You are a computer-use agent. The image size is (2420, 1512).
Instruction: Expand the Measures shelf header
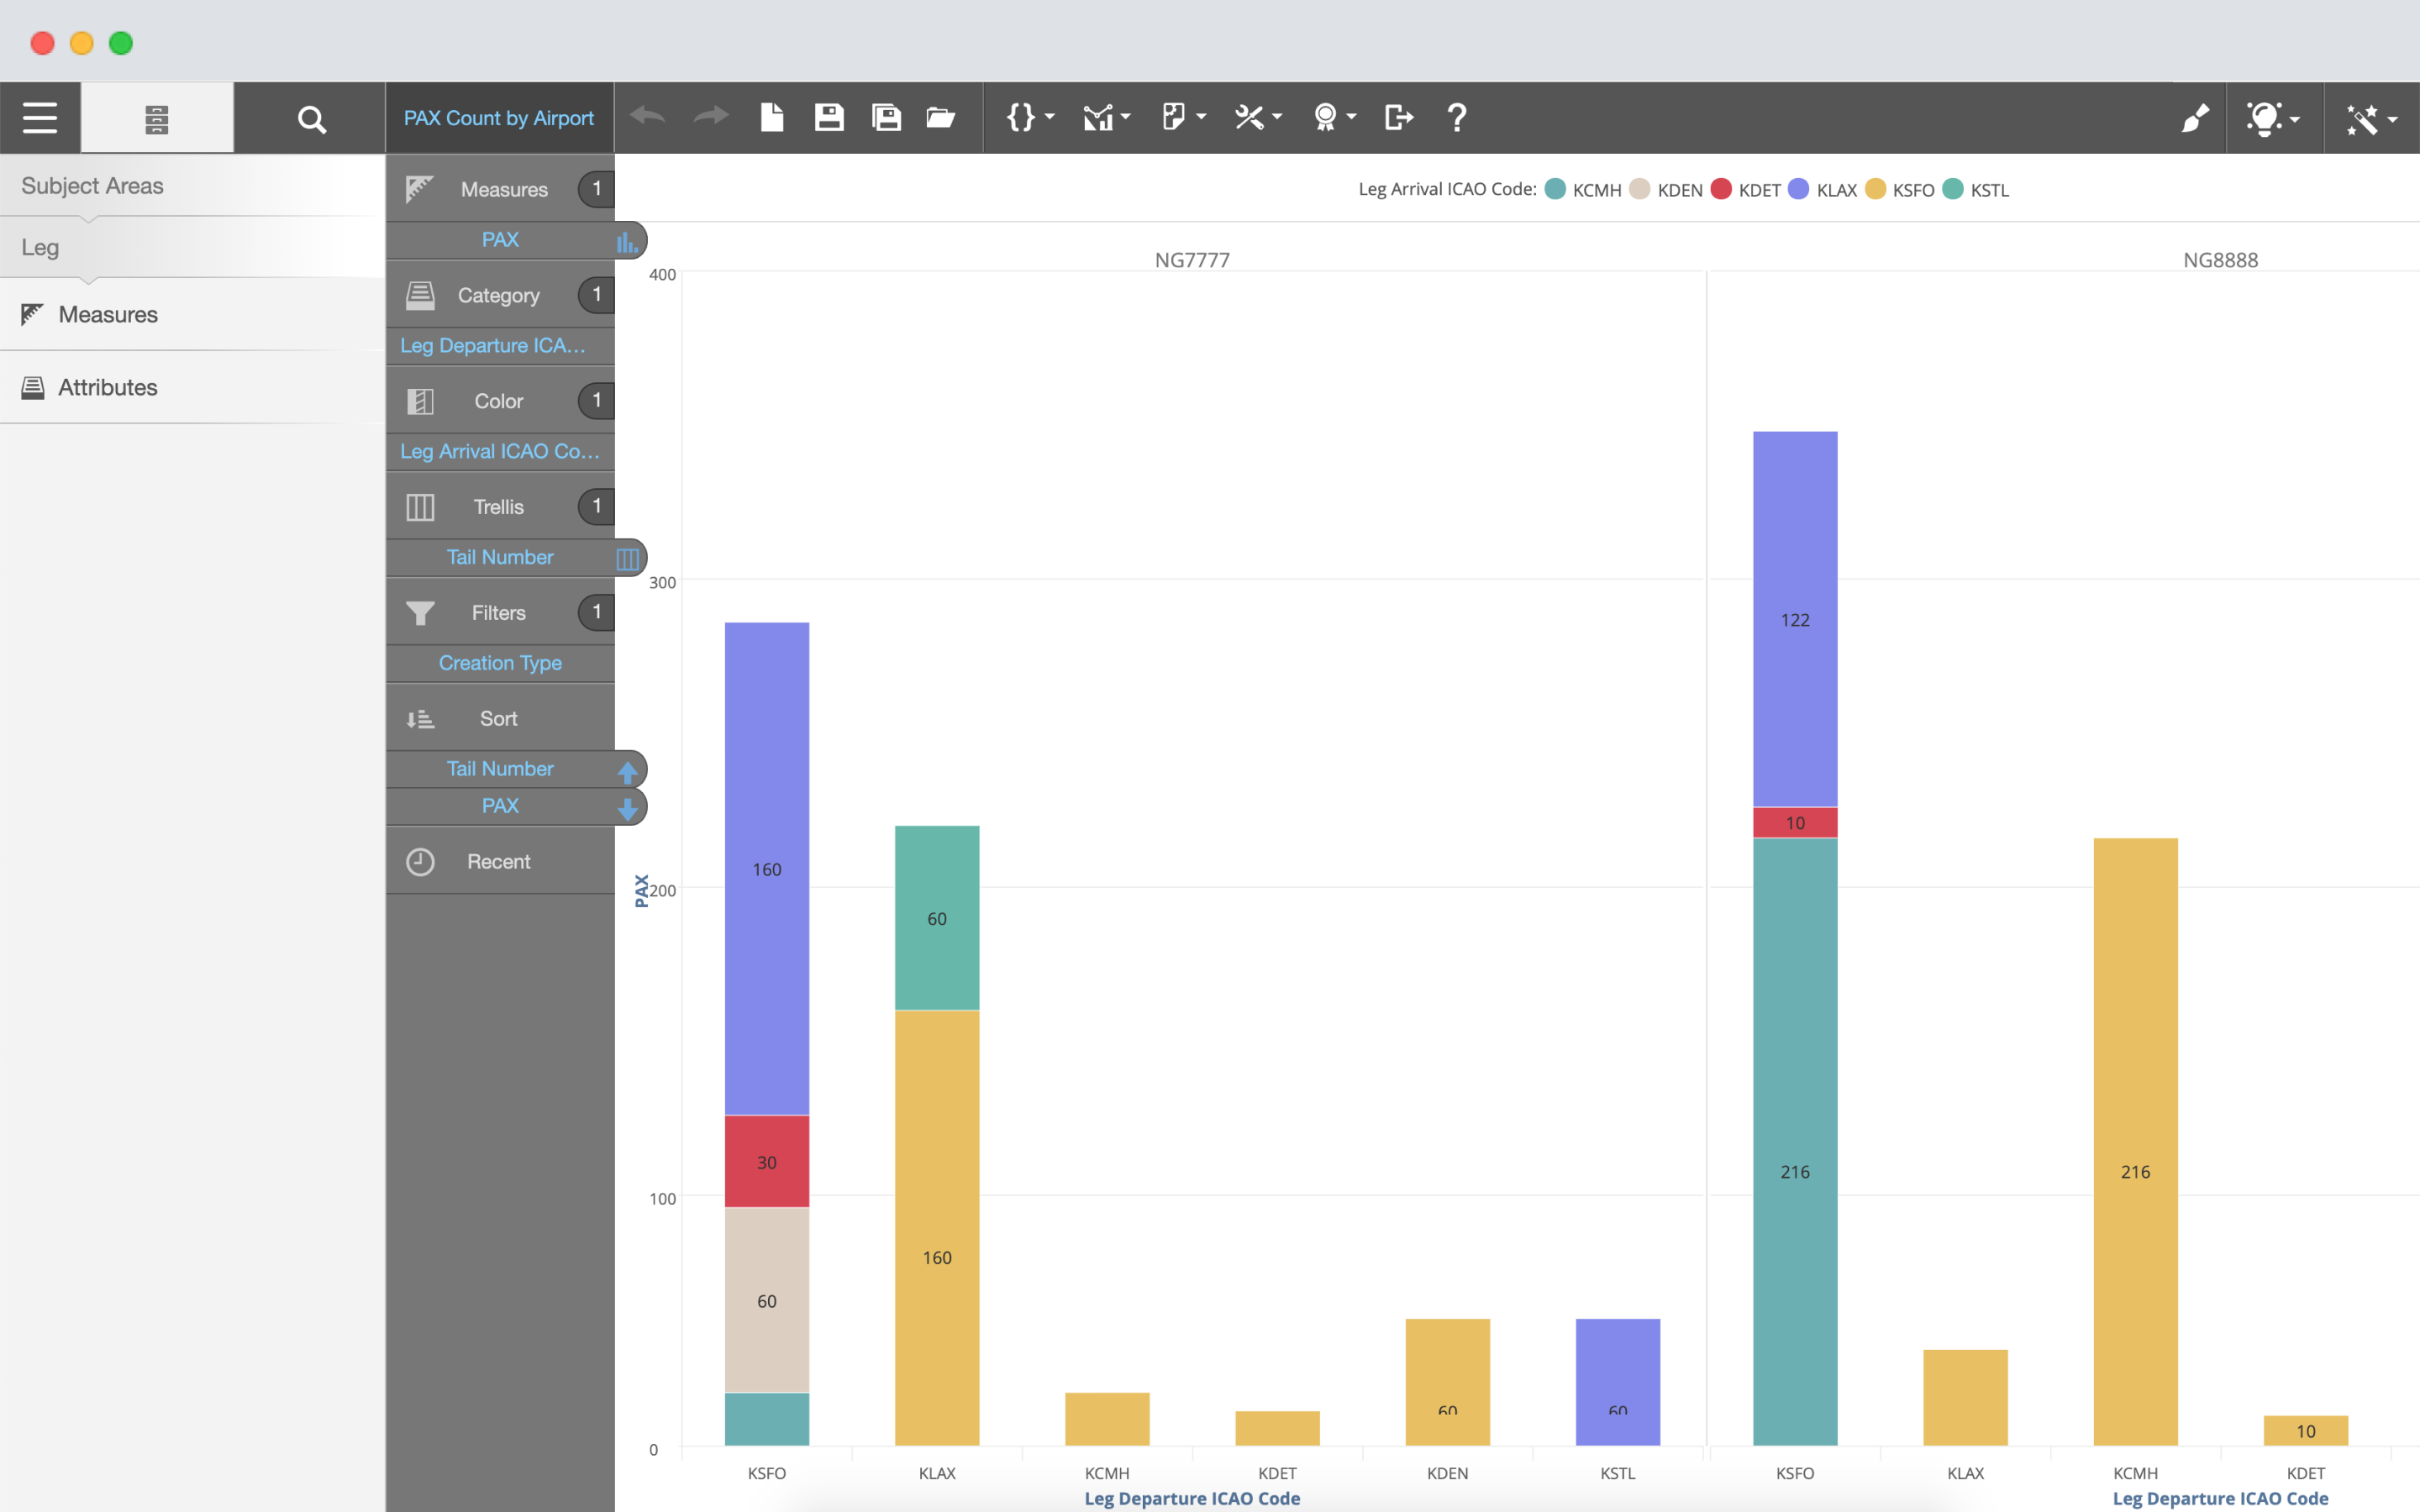click(x=500, y=189)
